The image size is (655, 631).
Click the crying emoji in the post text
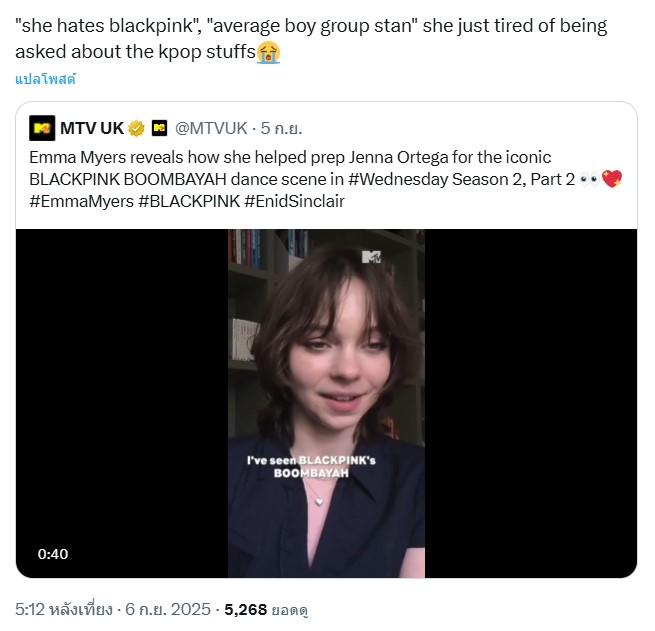[268, 52]
